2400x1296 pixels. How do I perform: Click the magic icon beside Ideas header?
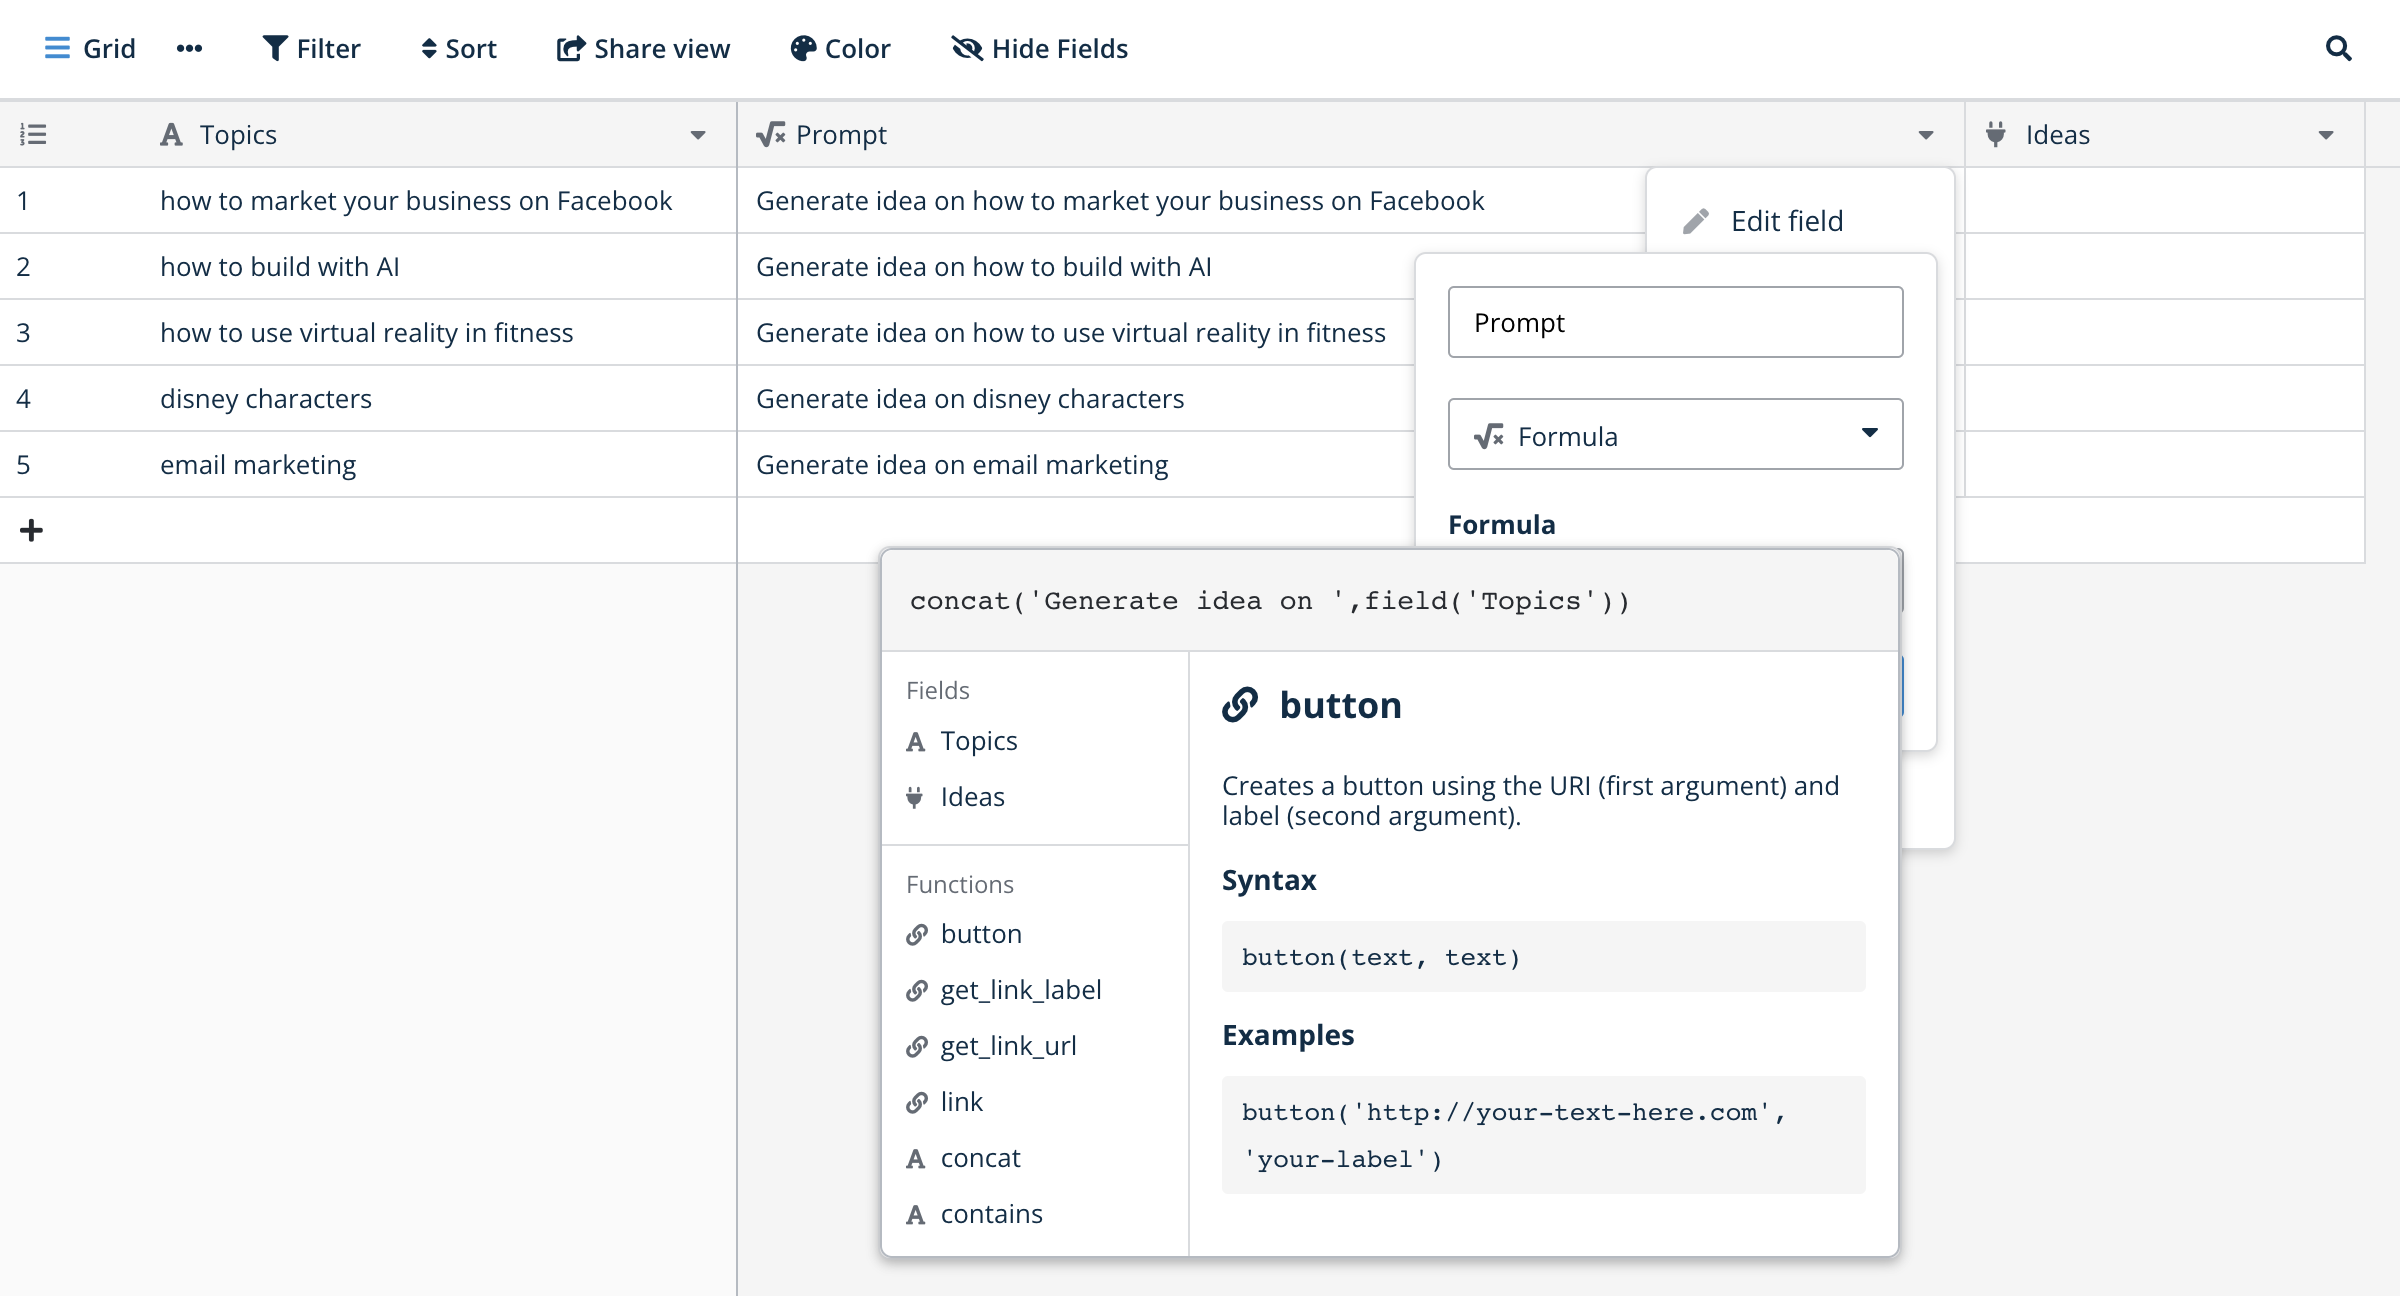1994,133
